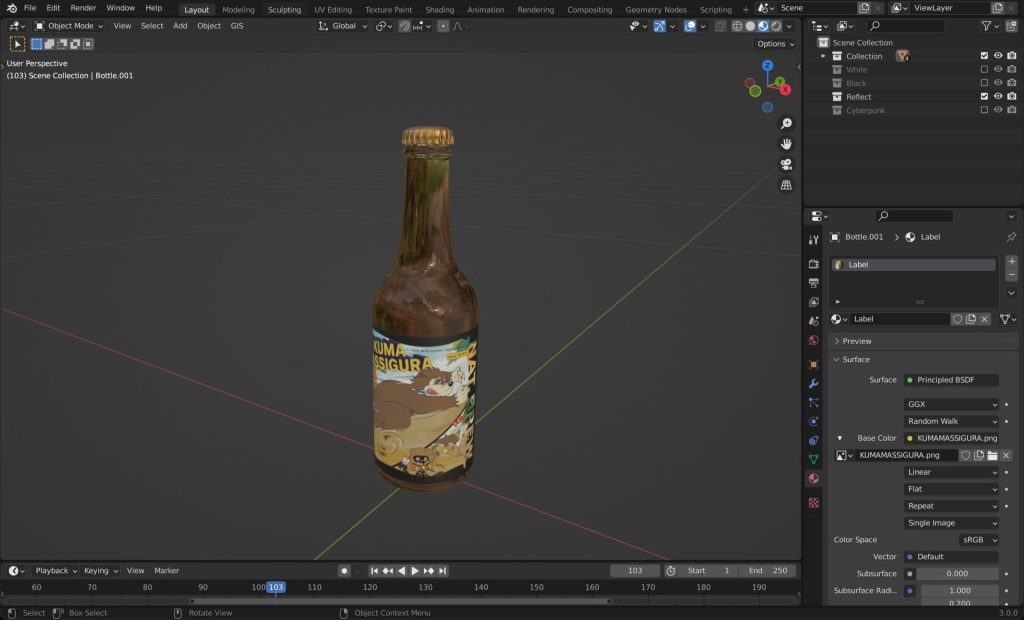This screenshot has width=1024, height=620.
Task: Toggle camera view with camera icon
Action: (786, 165)
